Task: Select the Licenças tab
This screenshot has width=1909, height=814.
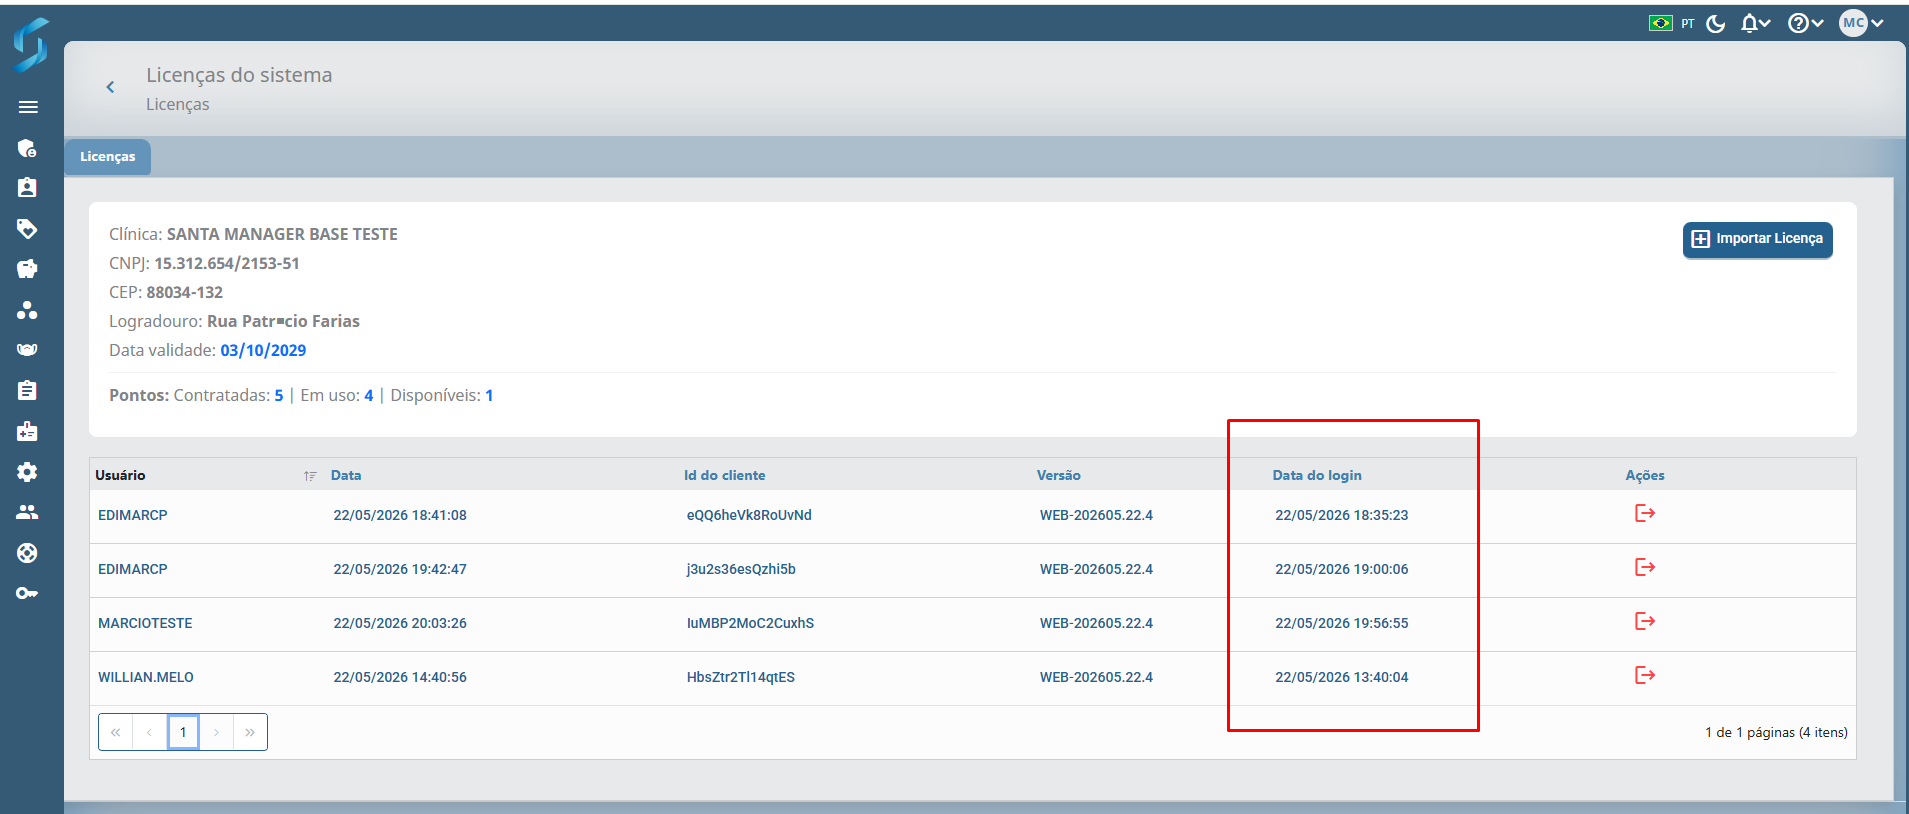Action: click(108, 157)
